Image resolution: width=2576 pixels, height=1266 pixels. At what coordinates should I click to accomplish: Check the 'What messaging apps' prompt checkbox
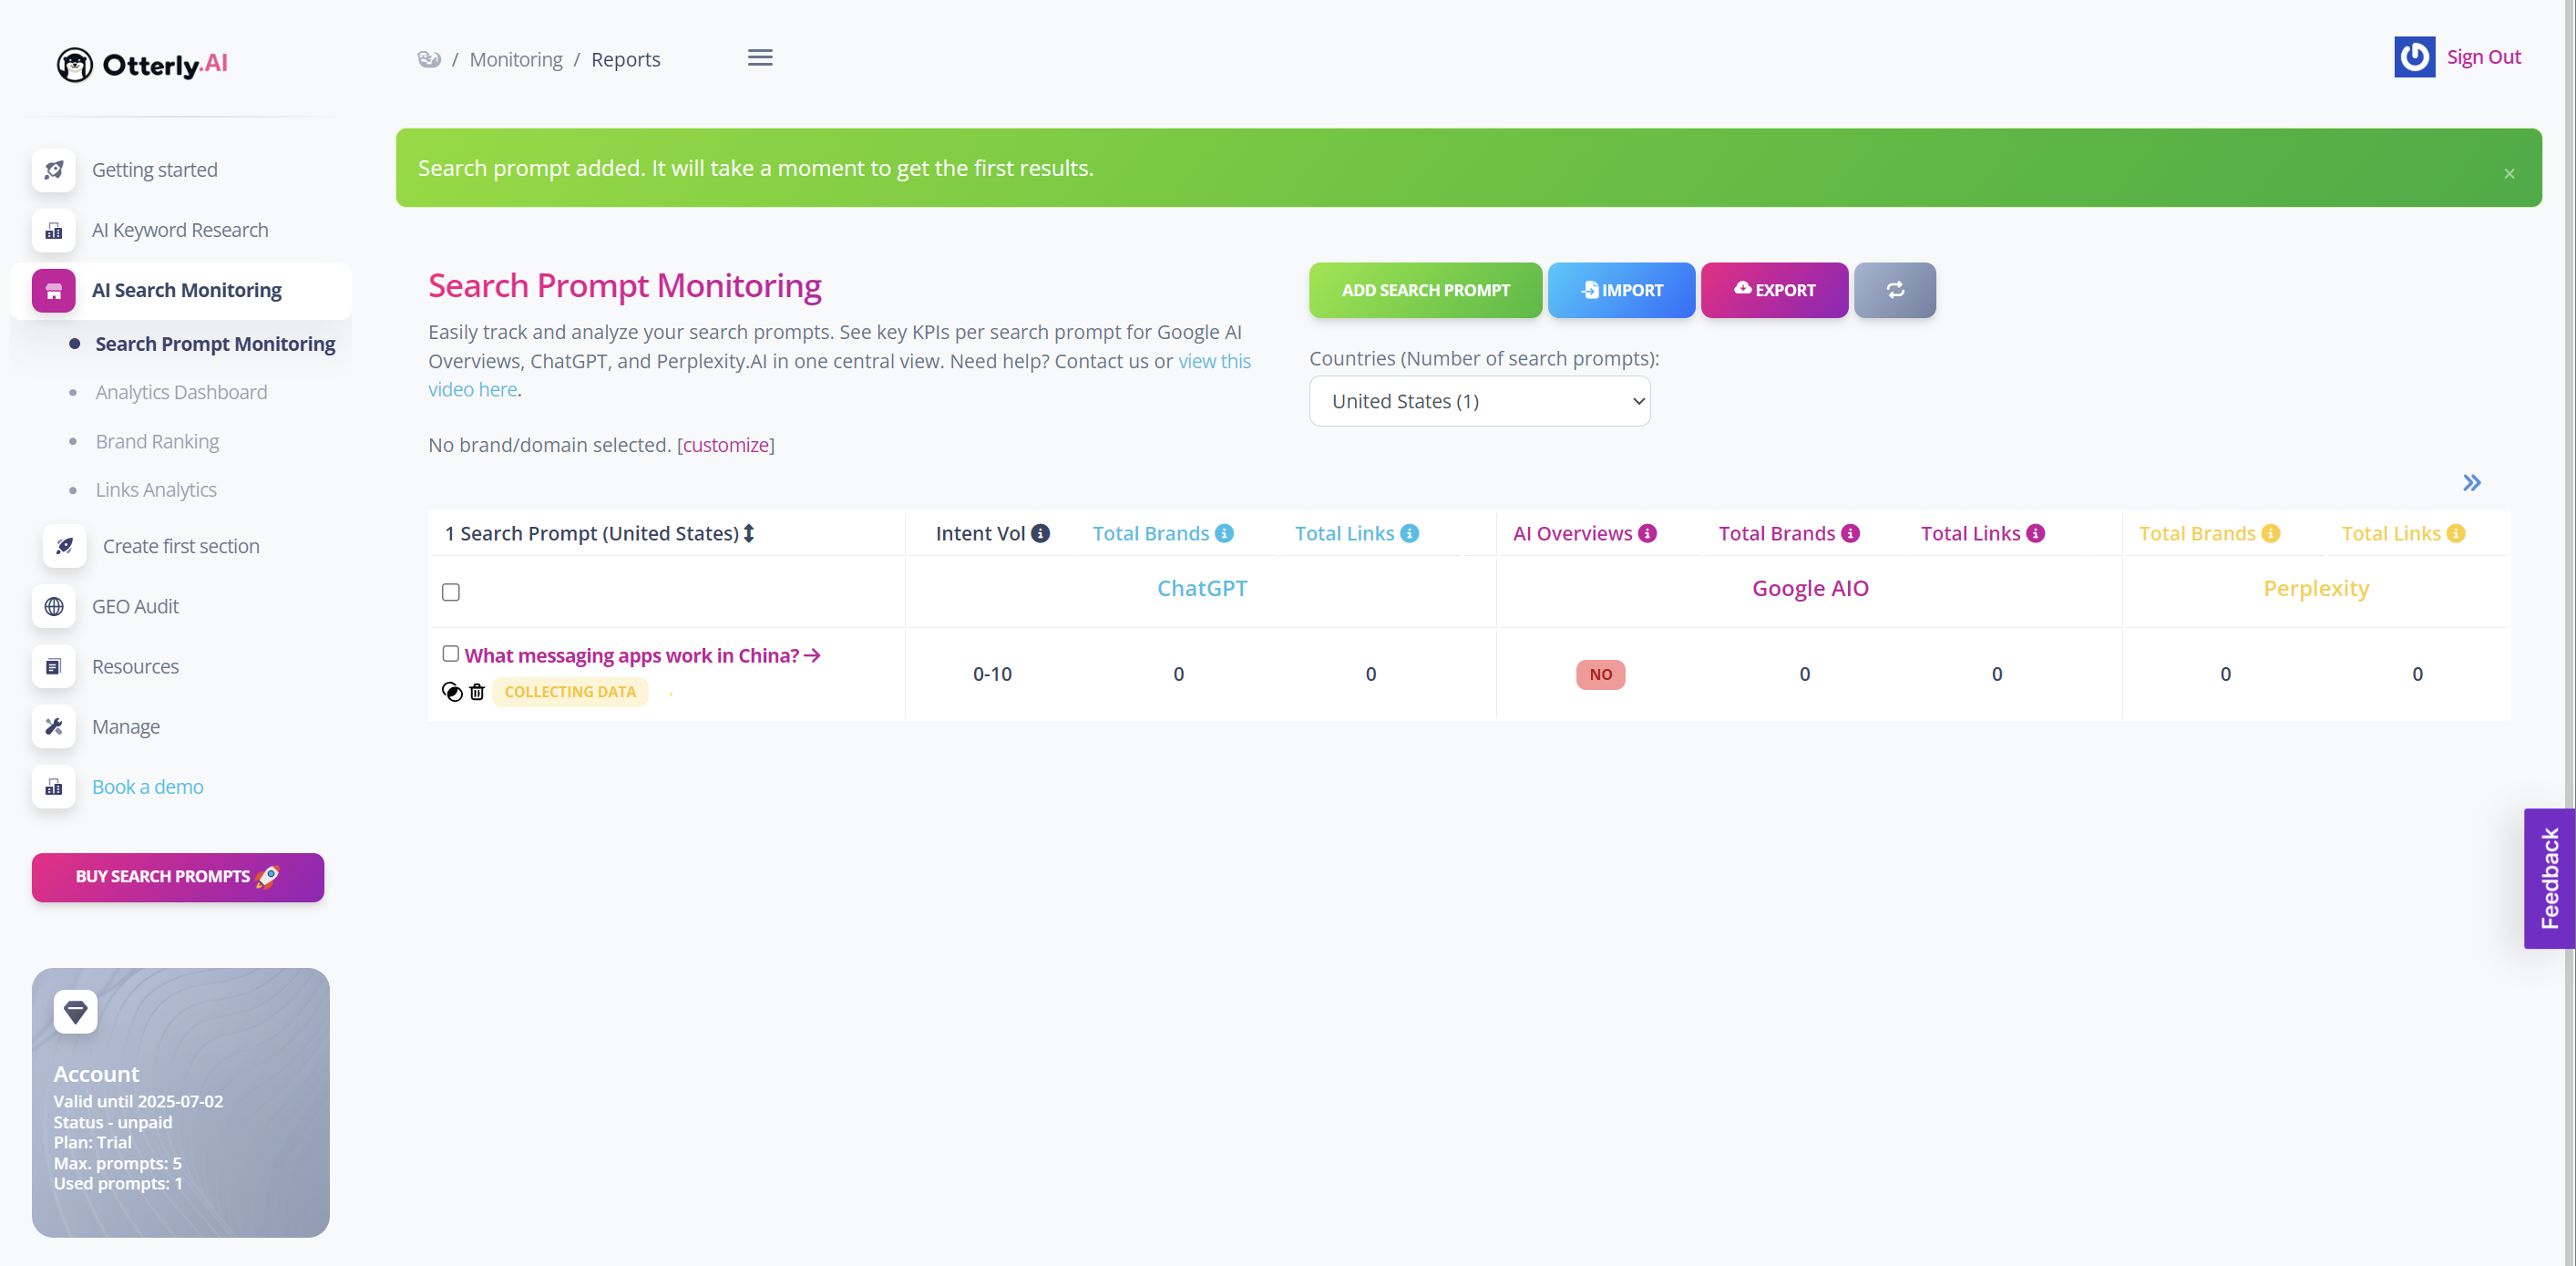(451, 654)
